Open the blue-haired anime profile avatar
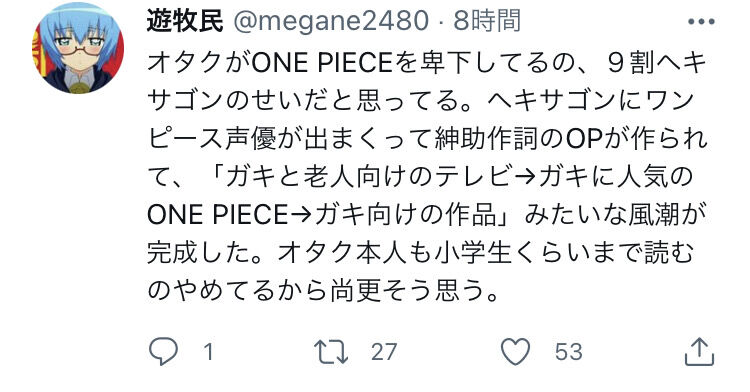Screen dimensions: 750x392 (x=78, y=48)
